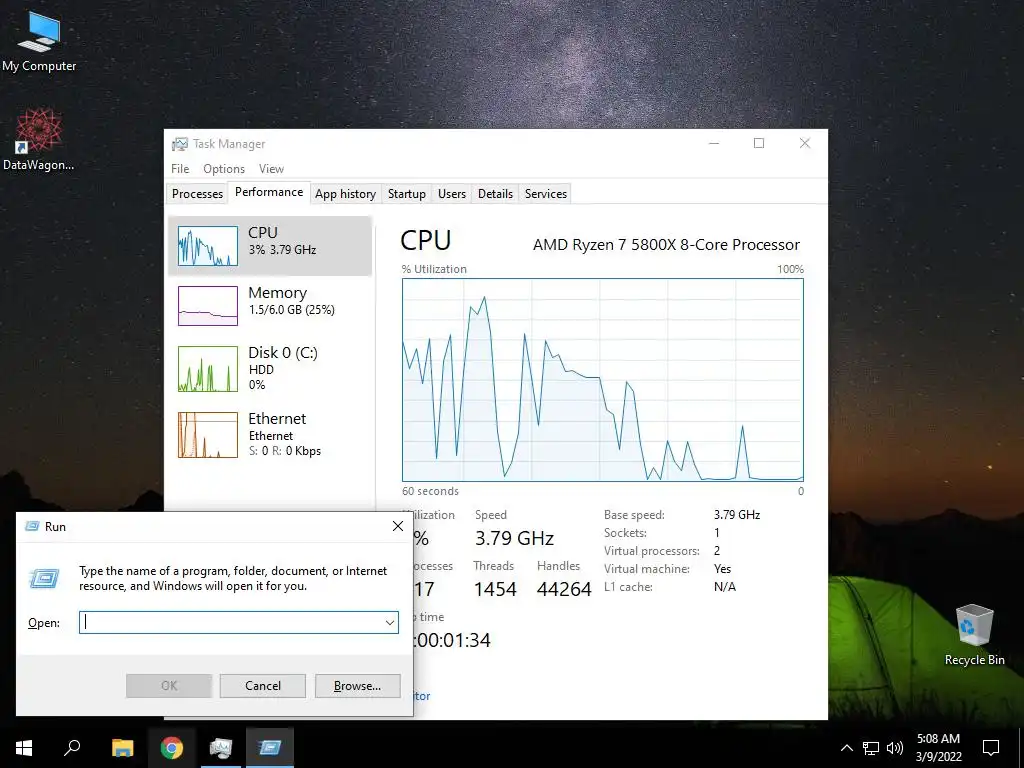Switch to the App history tab
Viewport: 1024px width, 768px height.
[x=345, y=194]
